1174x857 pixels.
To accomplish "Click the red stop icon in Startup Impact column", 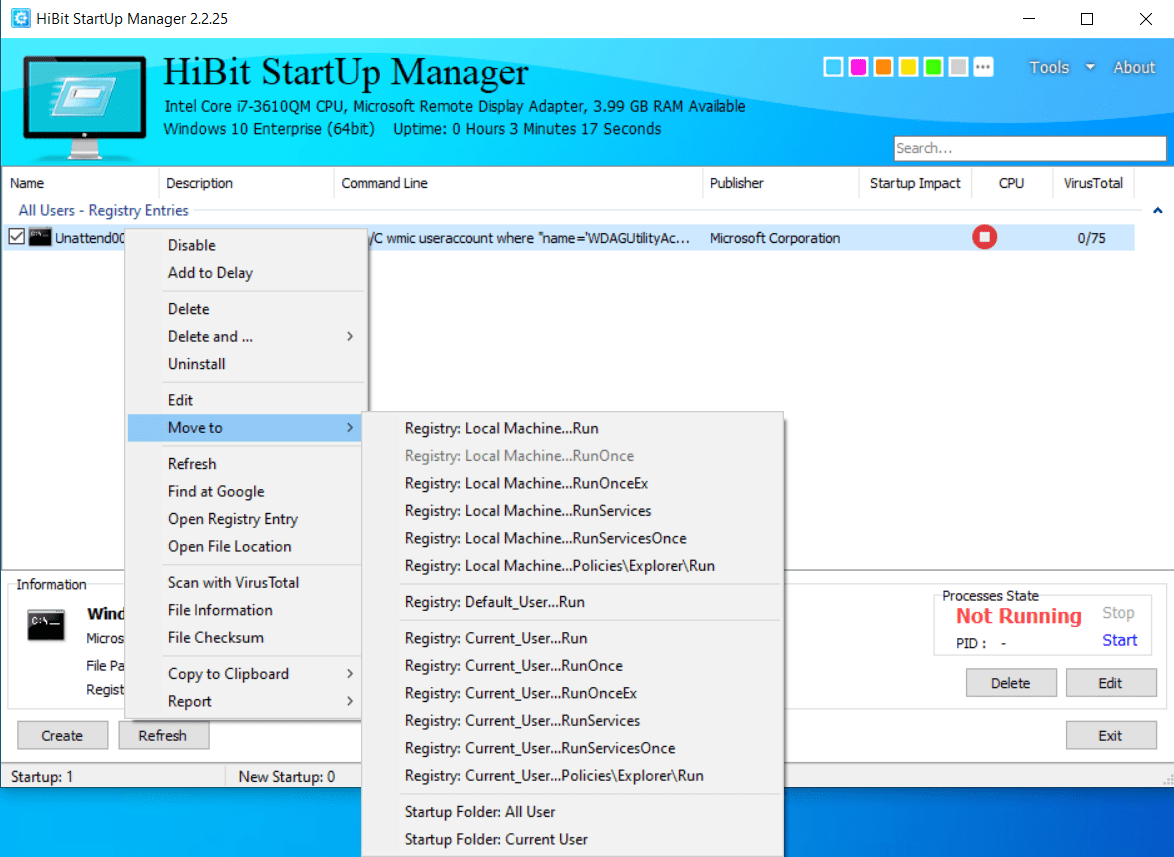I will [985, 237].
